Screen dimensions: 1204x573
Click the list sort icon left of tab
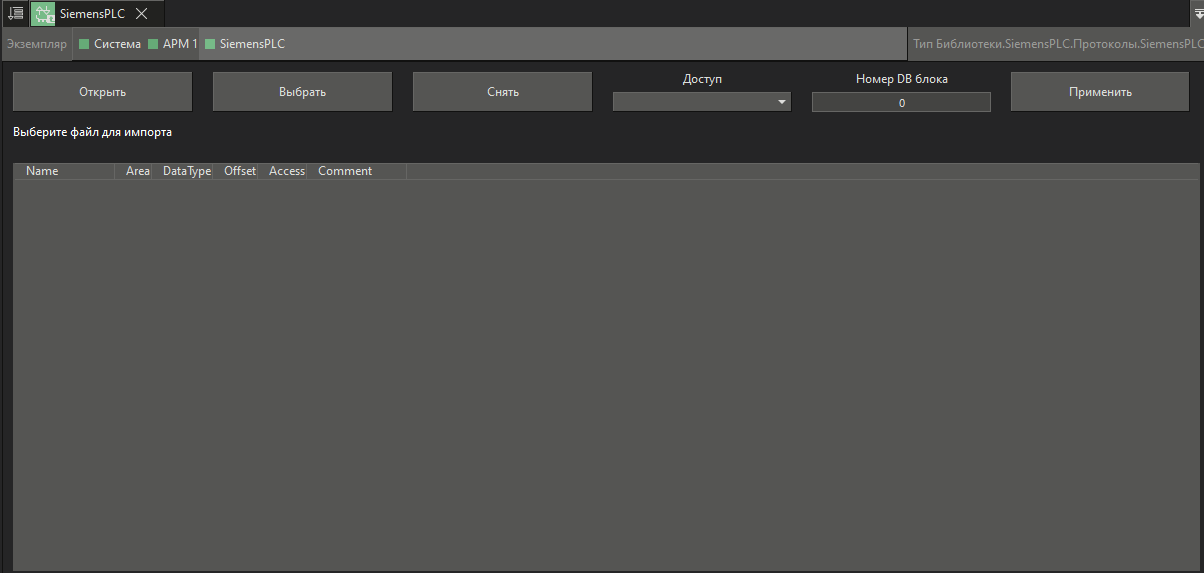click(x=16, y=13)
